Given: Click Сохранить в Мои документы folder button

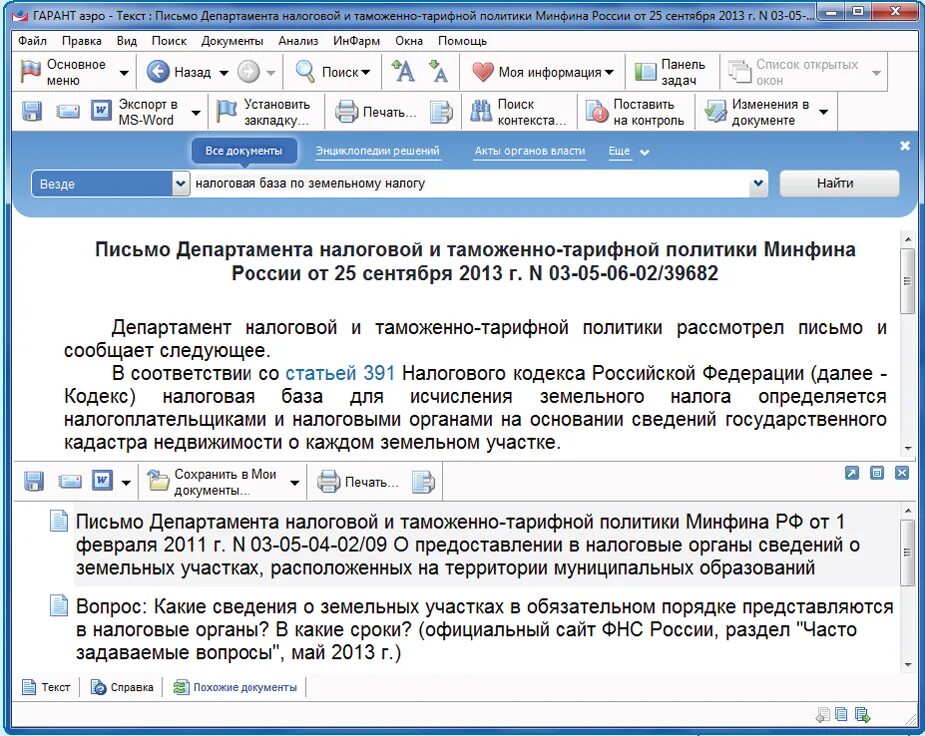Looking at the screenshot, I should 213,482.
